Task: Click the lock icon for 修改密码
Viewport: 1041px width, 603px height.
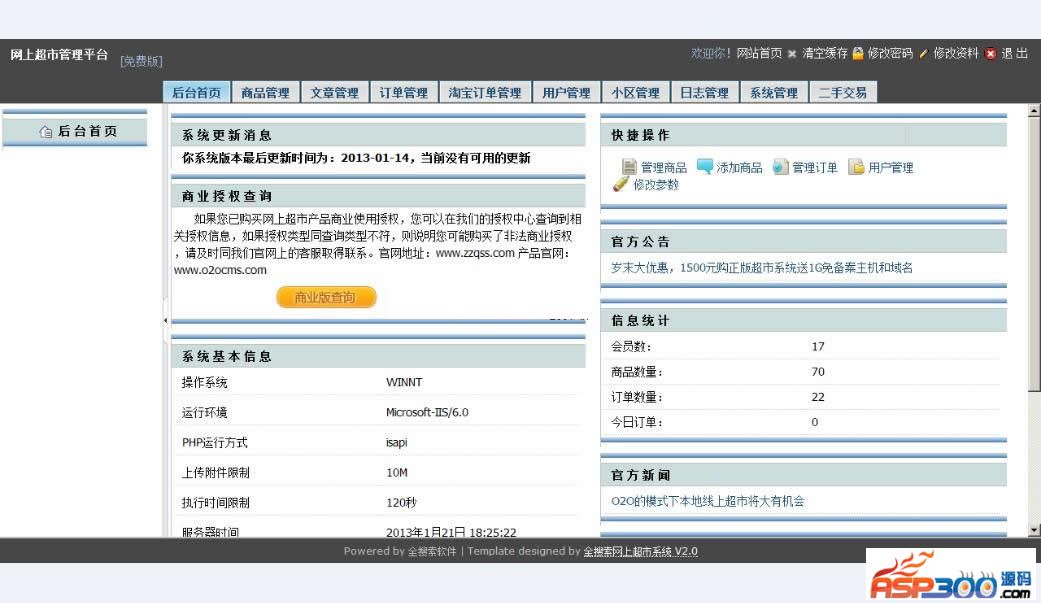Action: coord(858,53)
